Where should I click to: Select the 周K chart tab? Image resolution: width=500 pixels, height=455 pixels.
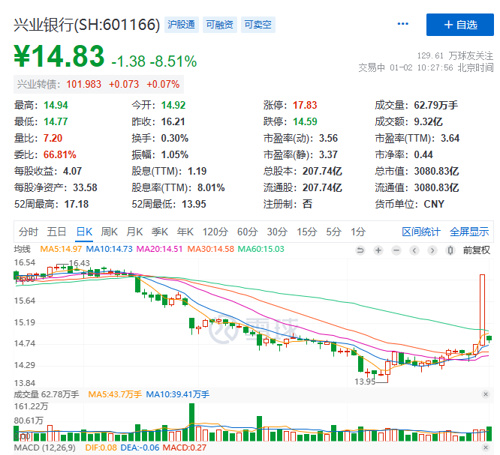click(109, 232)
